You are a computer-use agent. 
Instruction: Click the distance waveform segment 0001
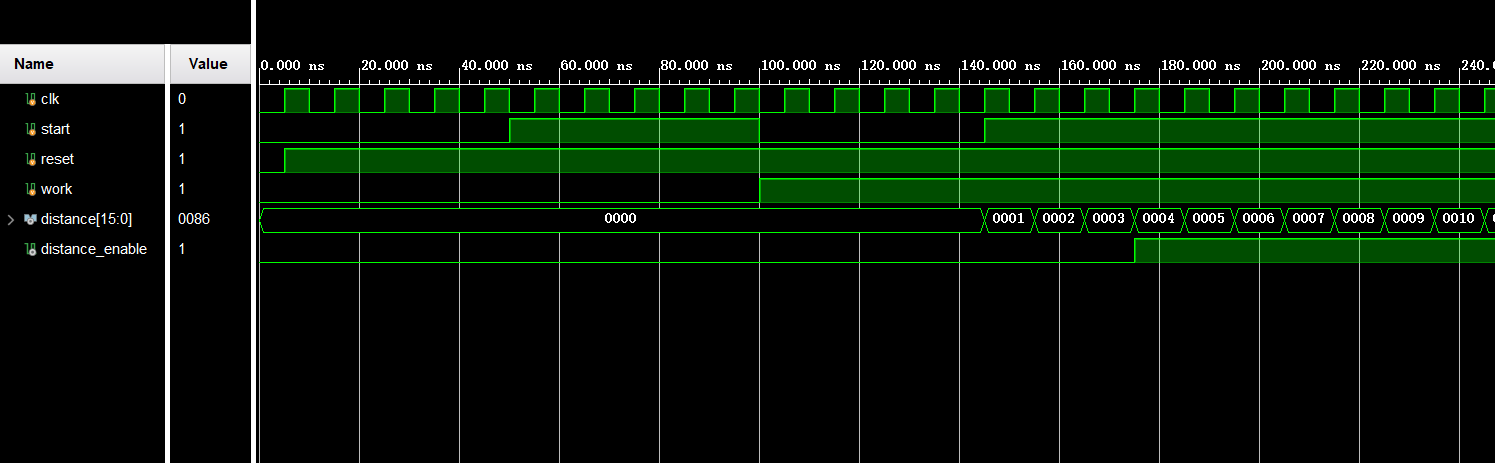point(1009,219)
